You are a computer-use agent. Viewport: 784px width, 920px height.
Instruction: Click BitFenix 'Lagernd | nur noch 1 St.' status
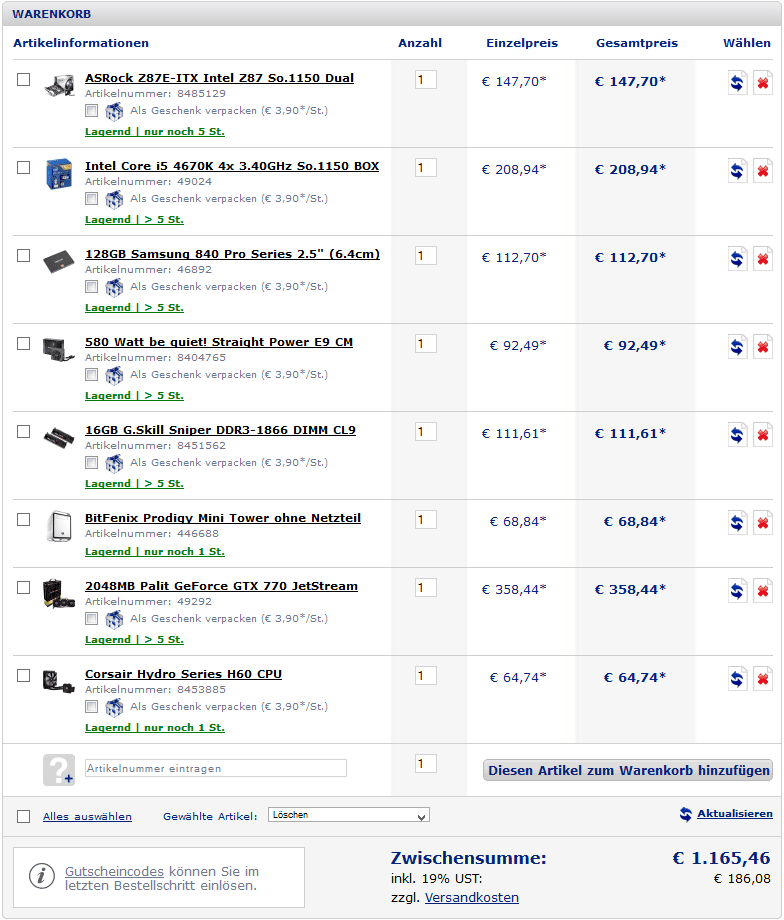point(155,552)
